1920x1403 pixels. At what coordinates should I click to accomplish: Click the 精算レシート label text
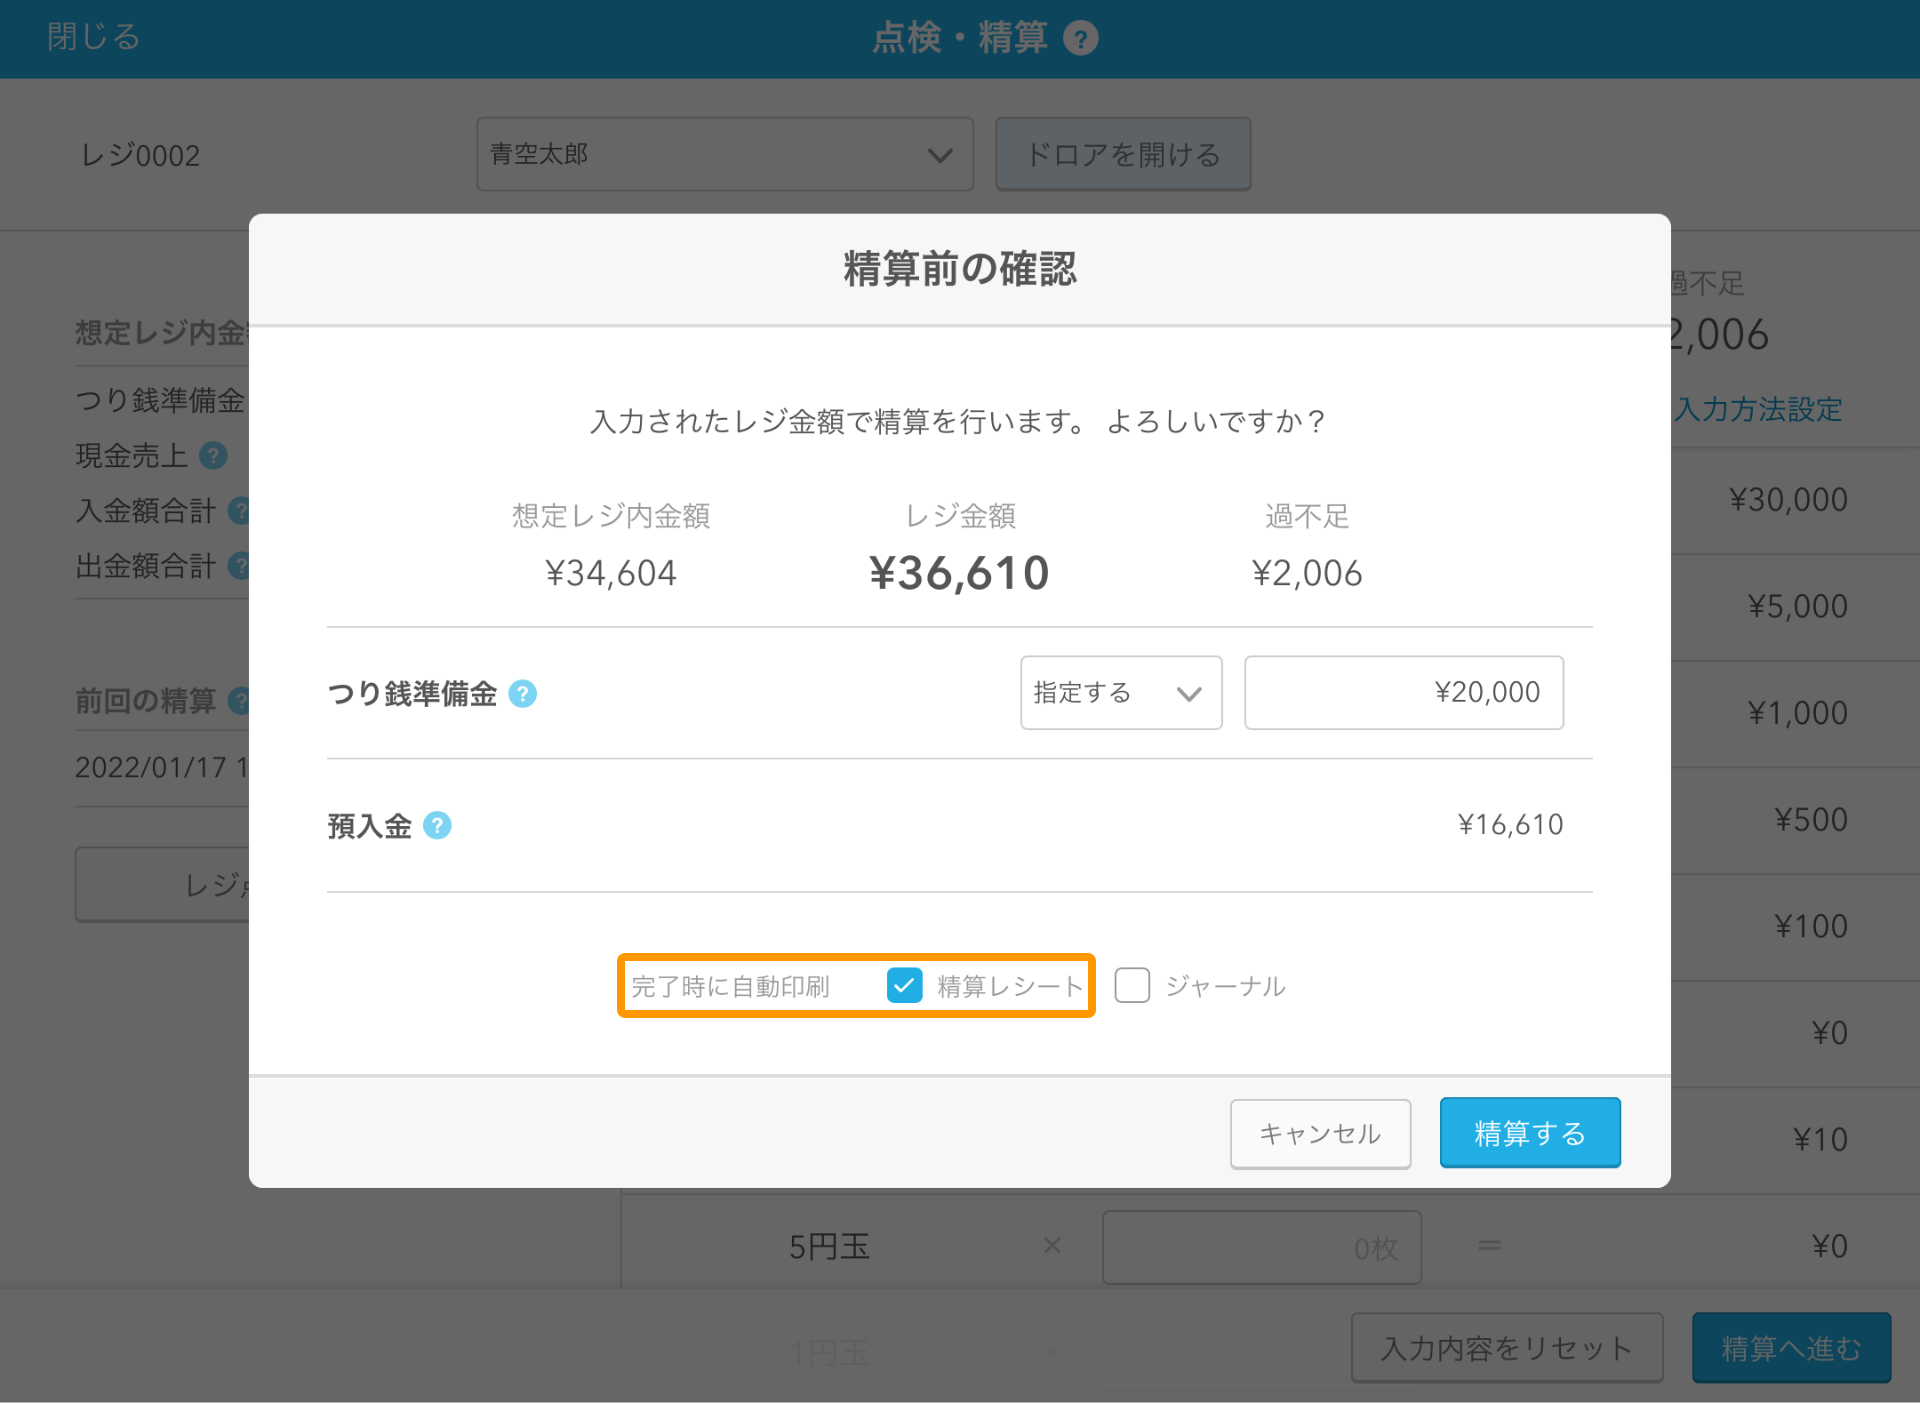pyautogui.click(x=1009, y=986)
